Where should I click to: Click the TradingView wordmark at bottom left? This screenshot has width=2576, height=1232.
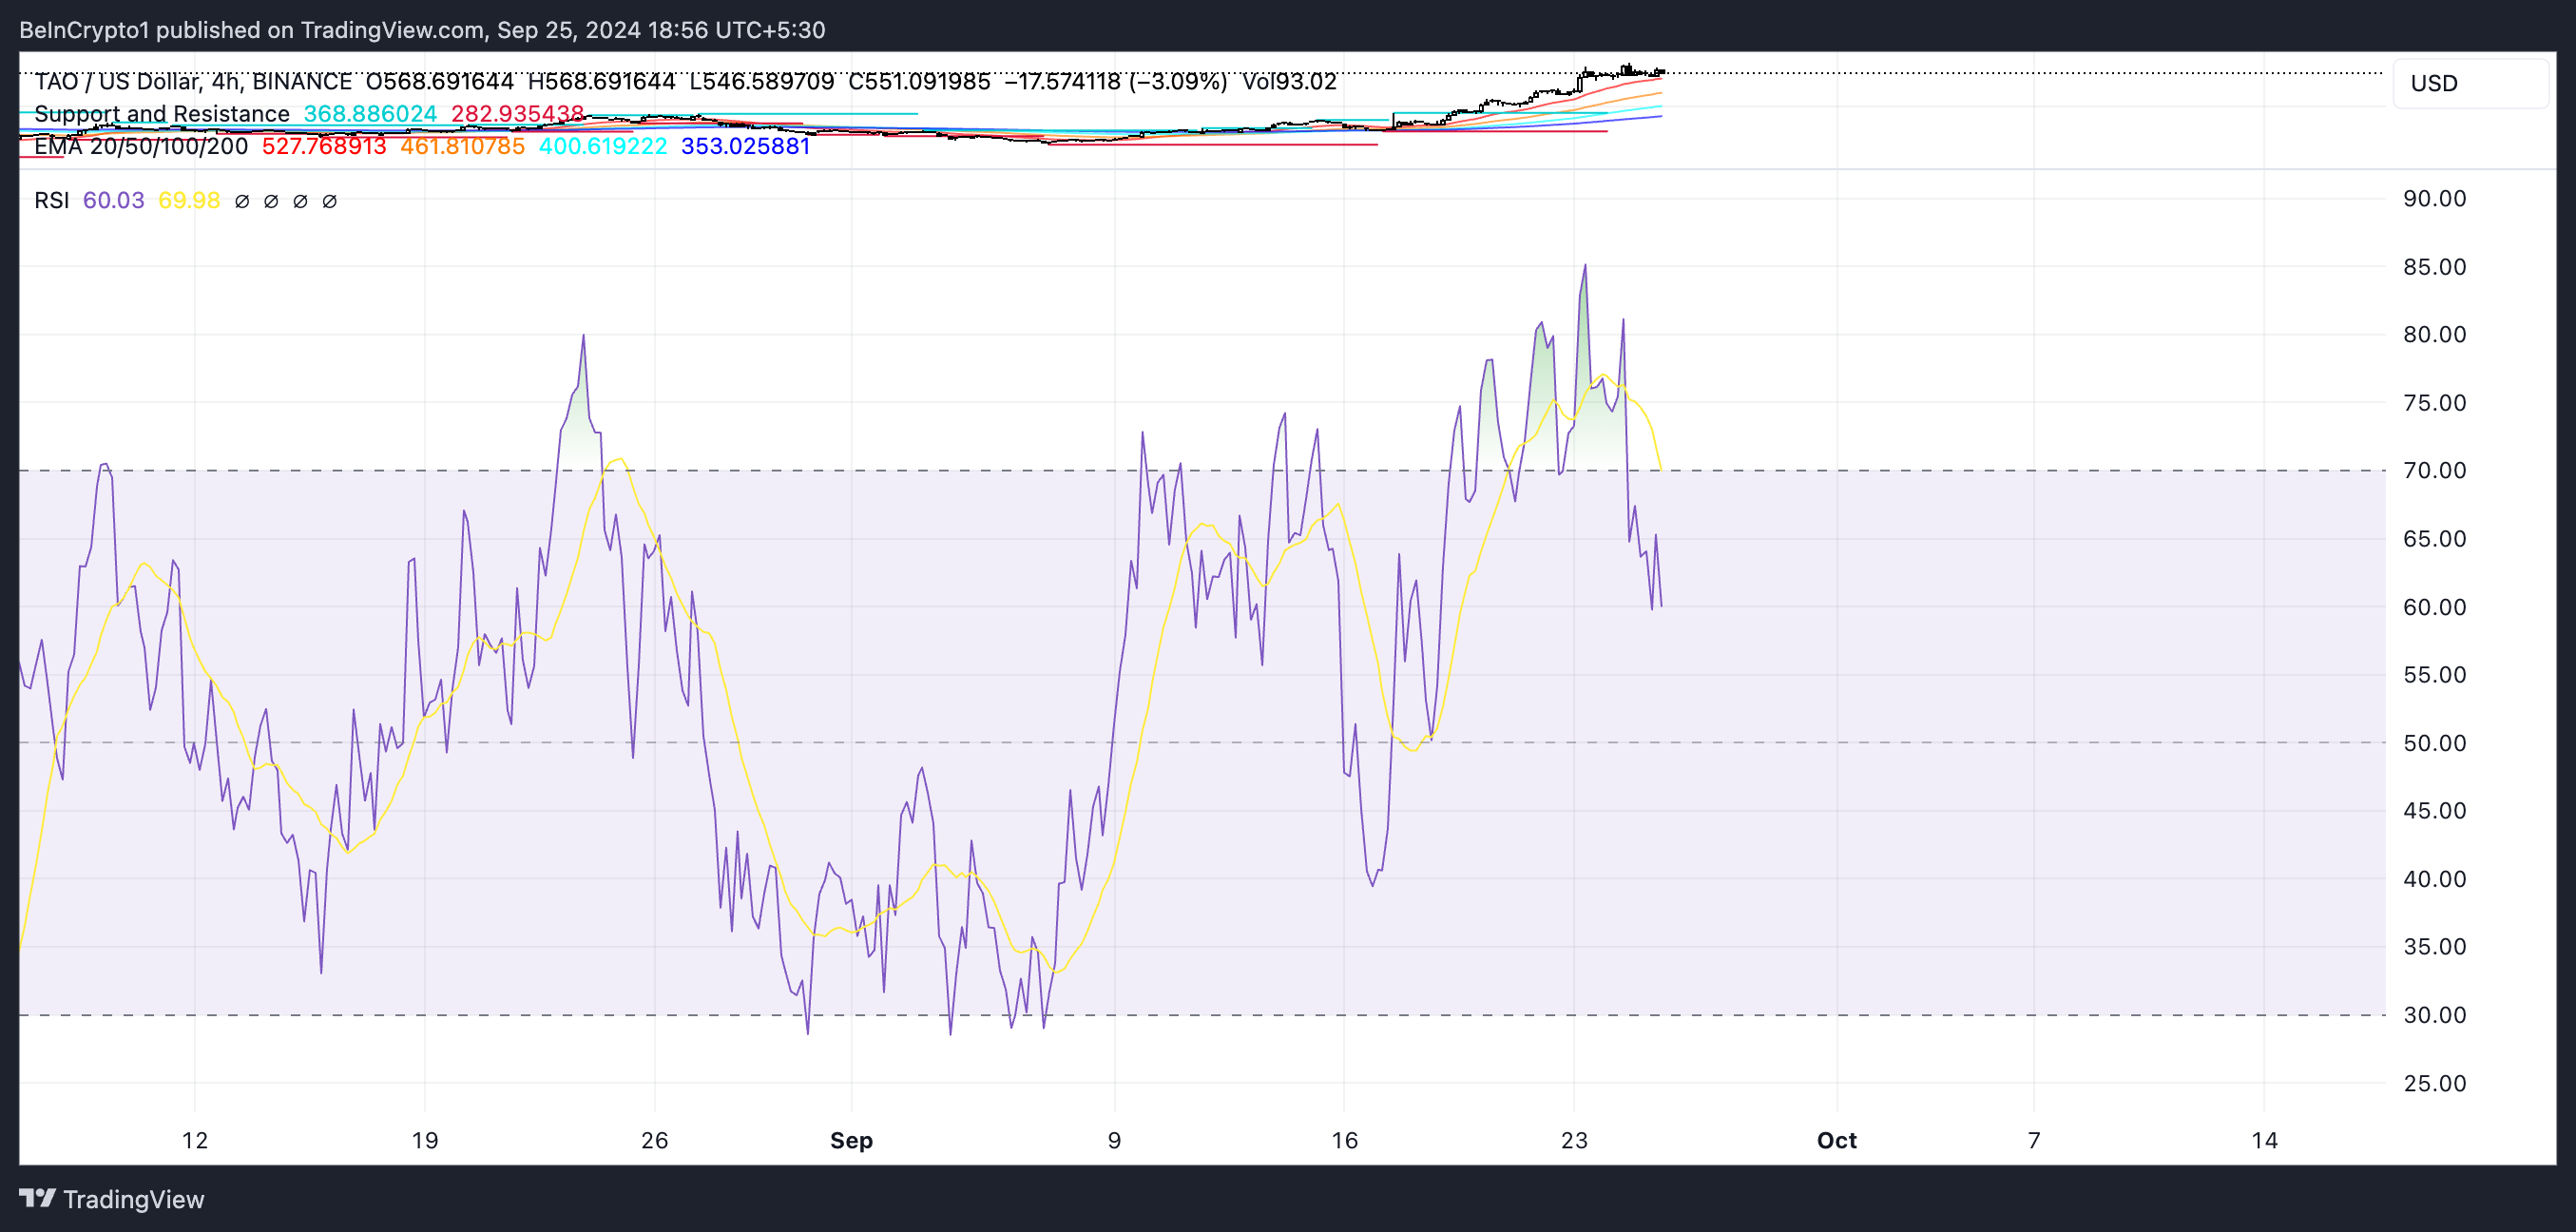(x=133, y=1199)
